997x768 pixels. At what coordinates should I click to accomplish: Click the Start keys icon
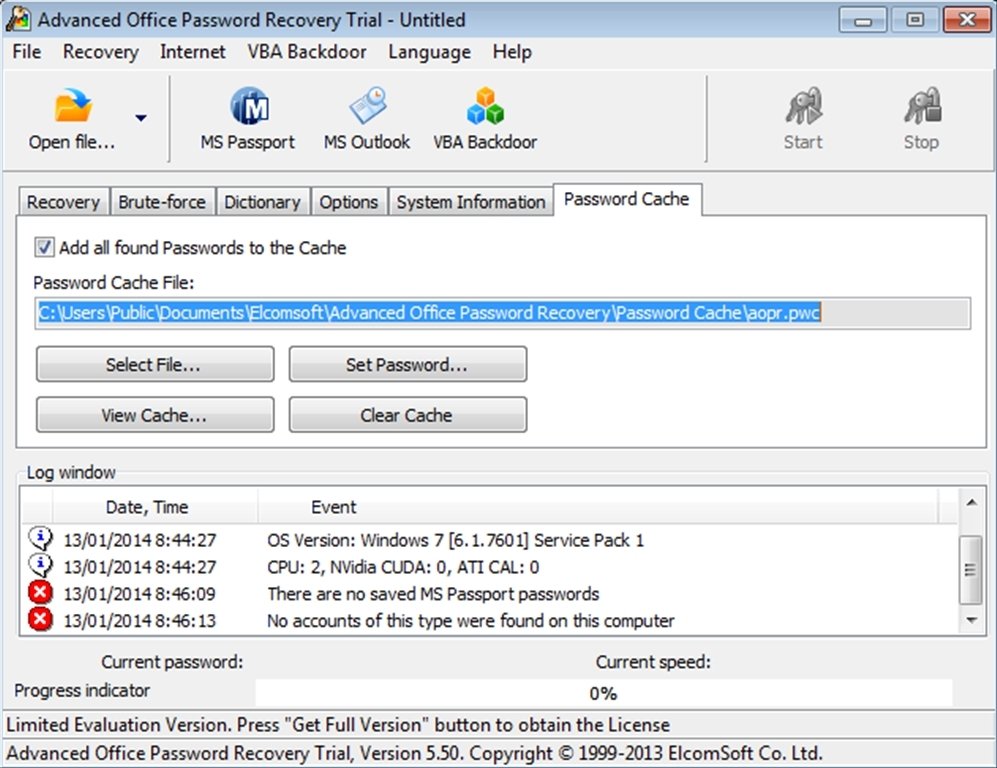click(x=804, y=106)
